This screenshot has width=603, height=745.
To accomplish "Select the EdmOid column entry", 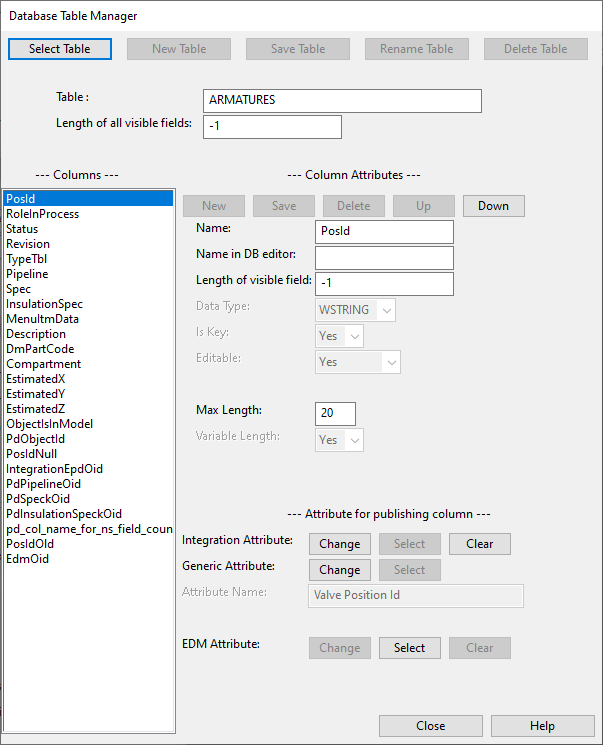I will [x=28, y=559].
